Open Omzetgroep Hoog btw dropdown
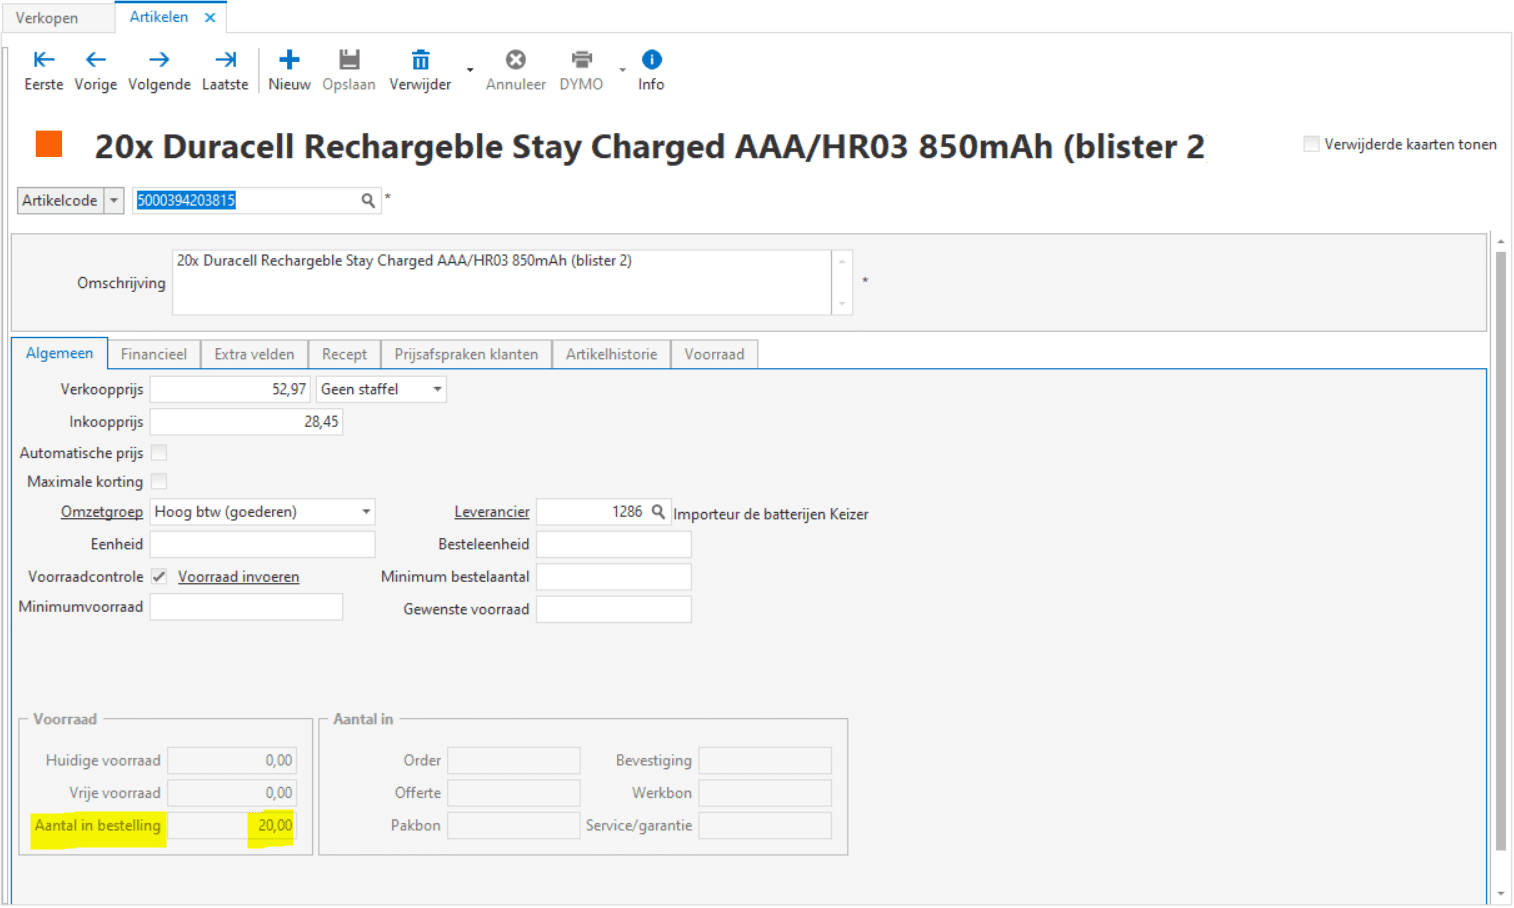 point(366,512)
